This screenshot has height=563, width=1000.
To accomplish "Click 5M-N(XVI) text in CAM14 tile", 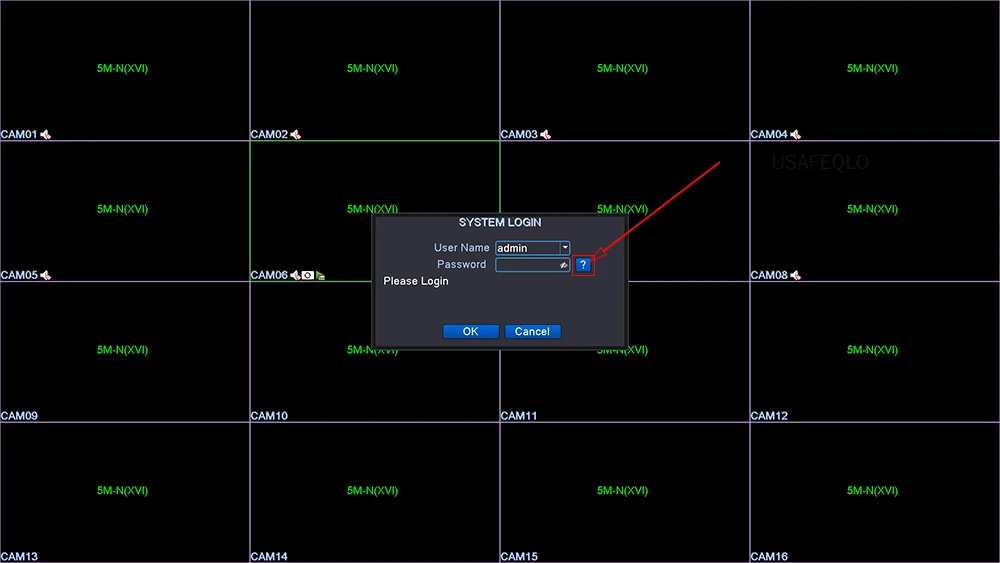I will click(x=372, y=490).
